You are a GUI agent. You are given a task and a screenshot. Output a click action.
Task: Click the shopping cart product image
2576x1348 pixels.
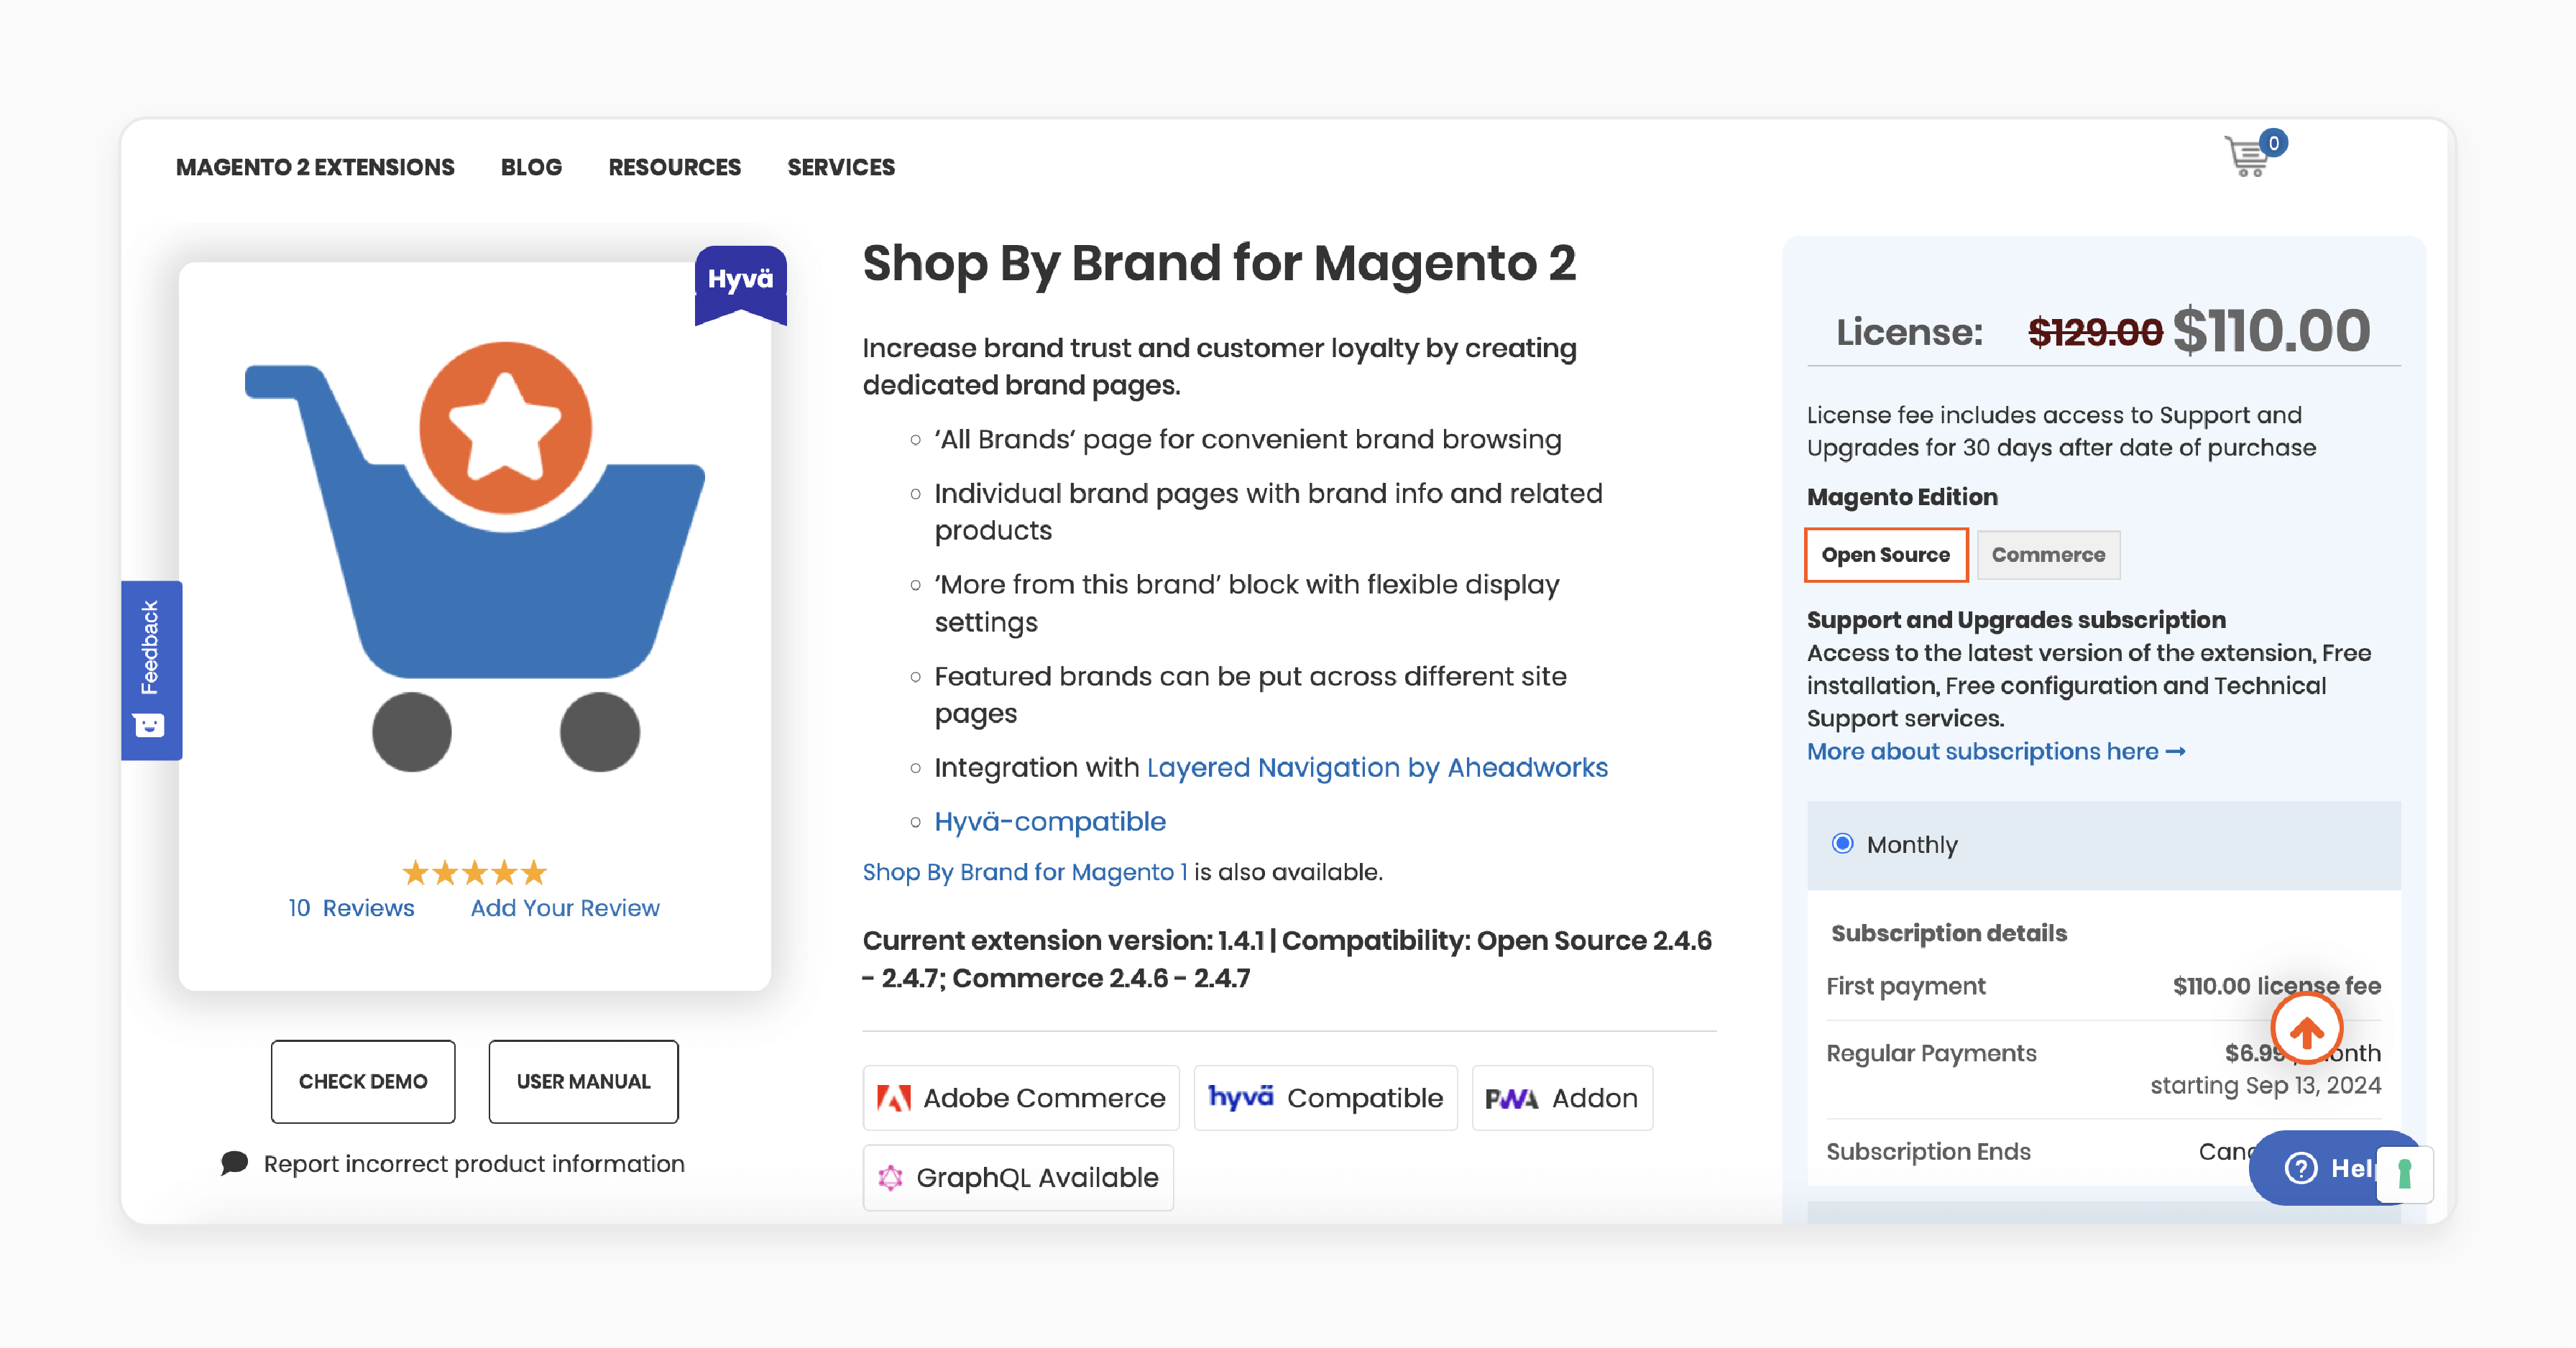coord(475,556)
